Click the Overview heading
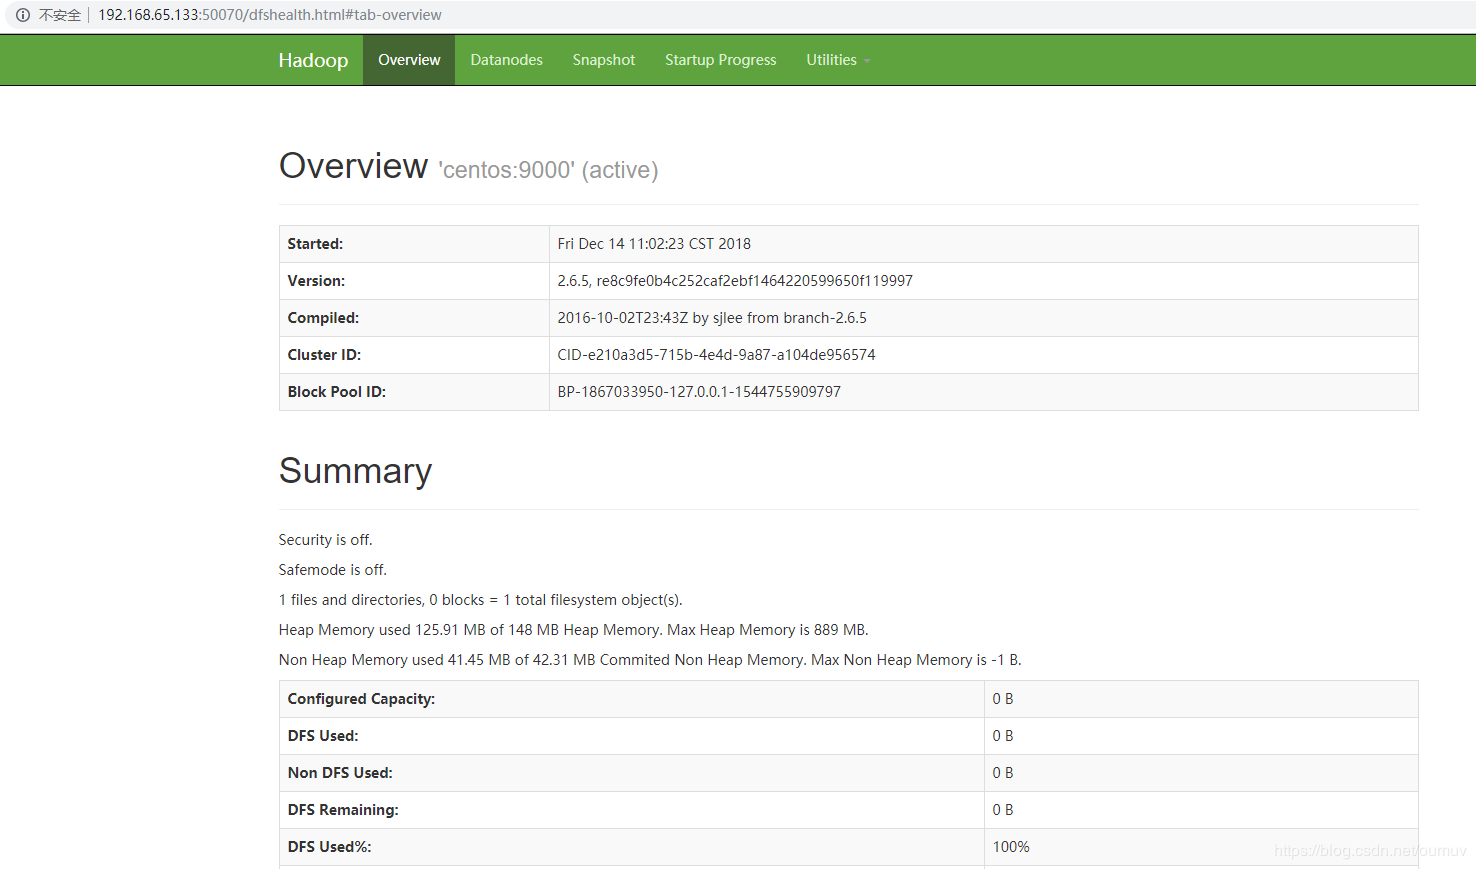This screenshot has width=1476, height=869. point(354,166)
